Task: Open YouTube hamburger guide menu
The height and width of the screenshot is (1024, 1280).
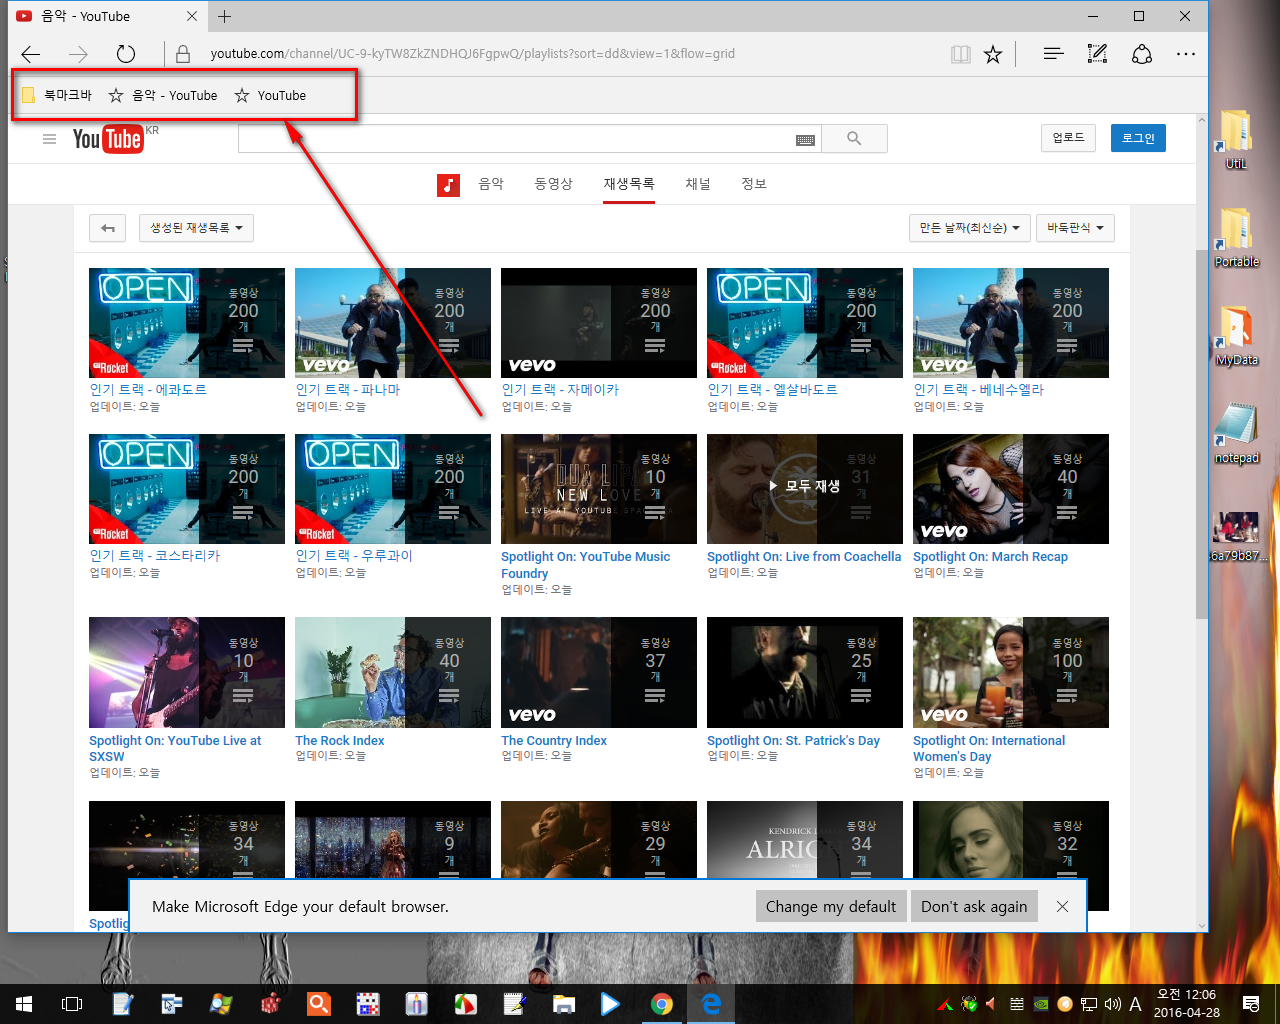Action: click(x=49, y=139)
